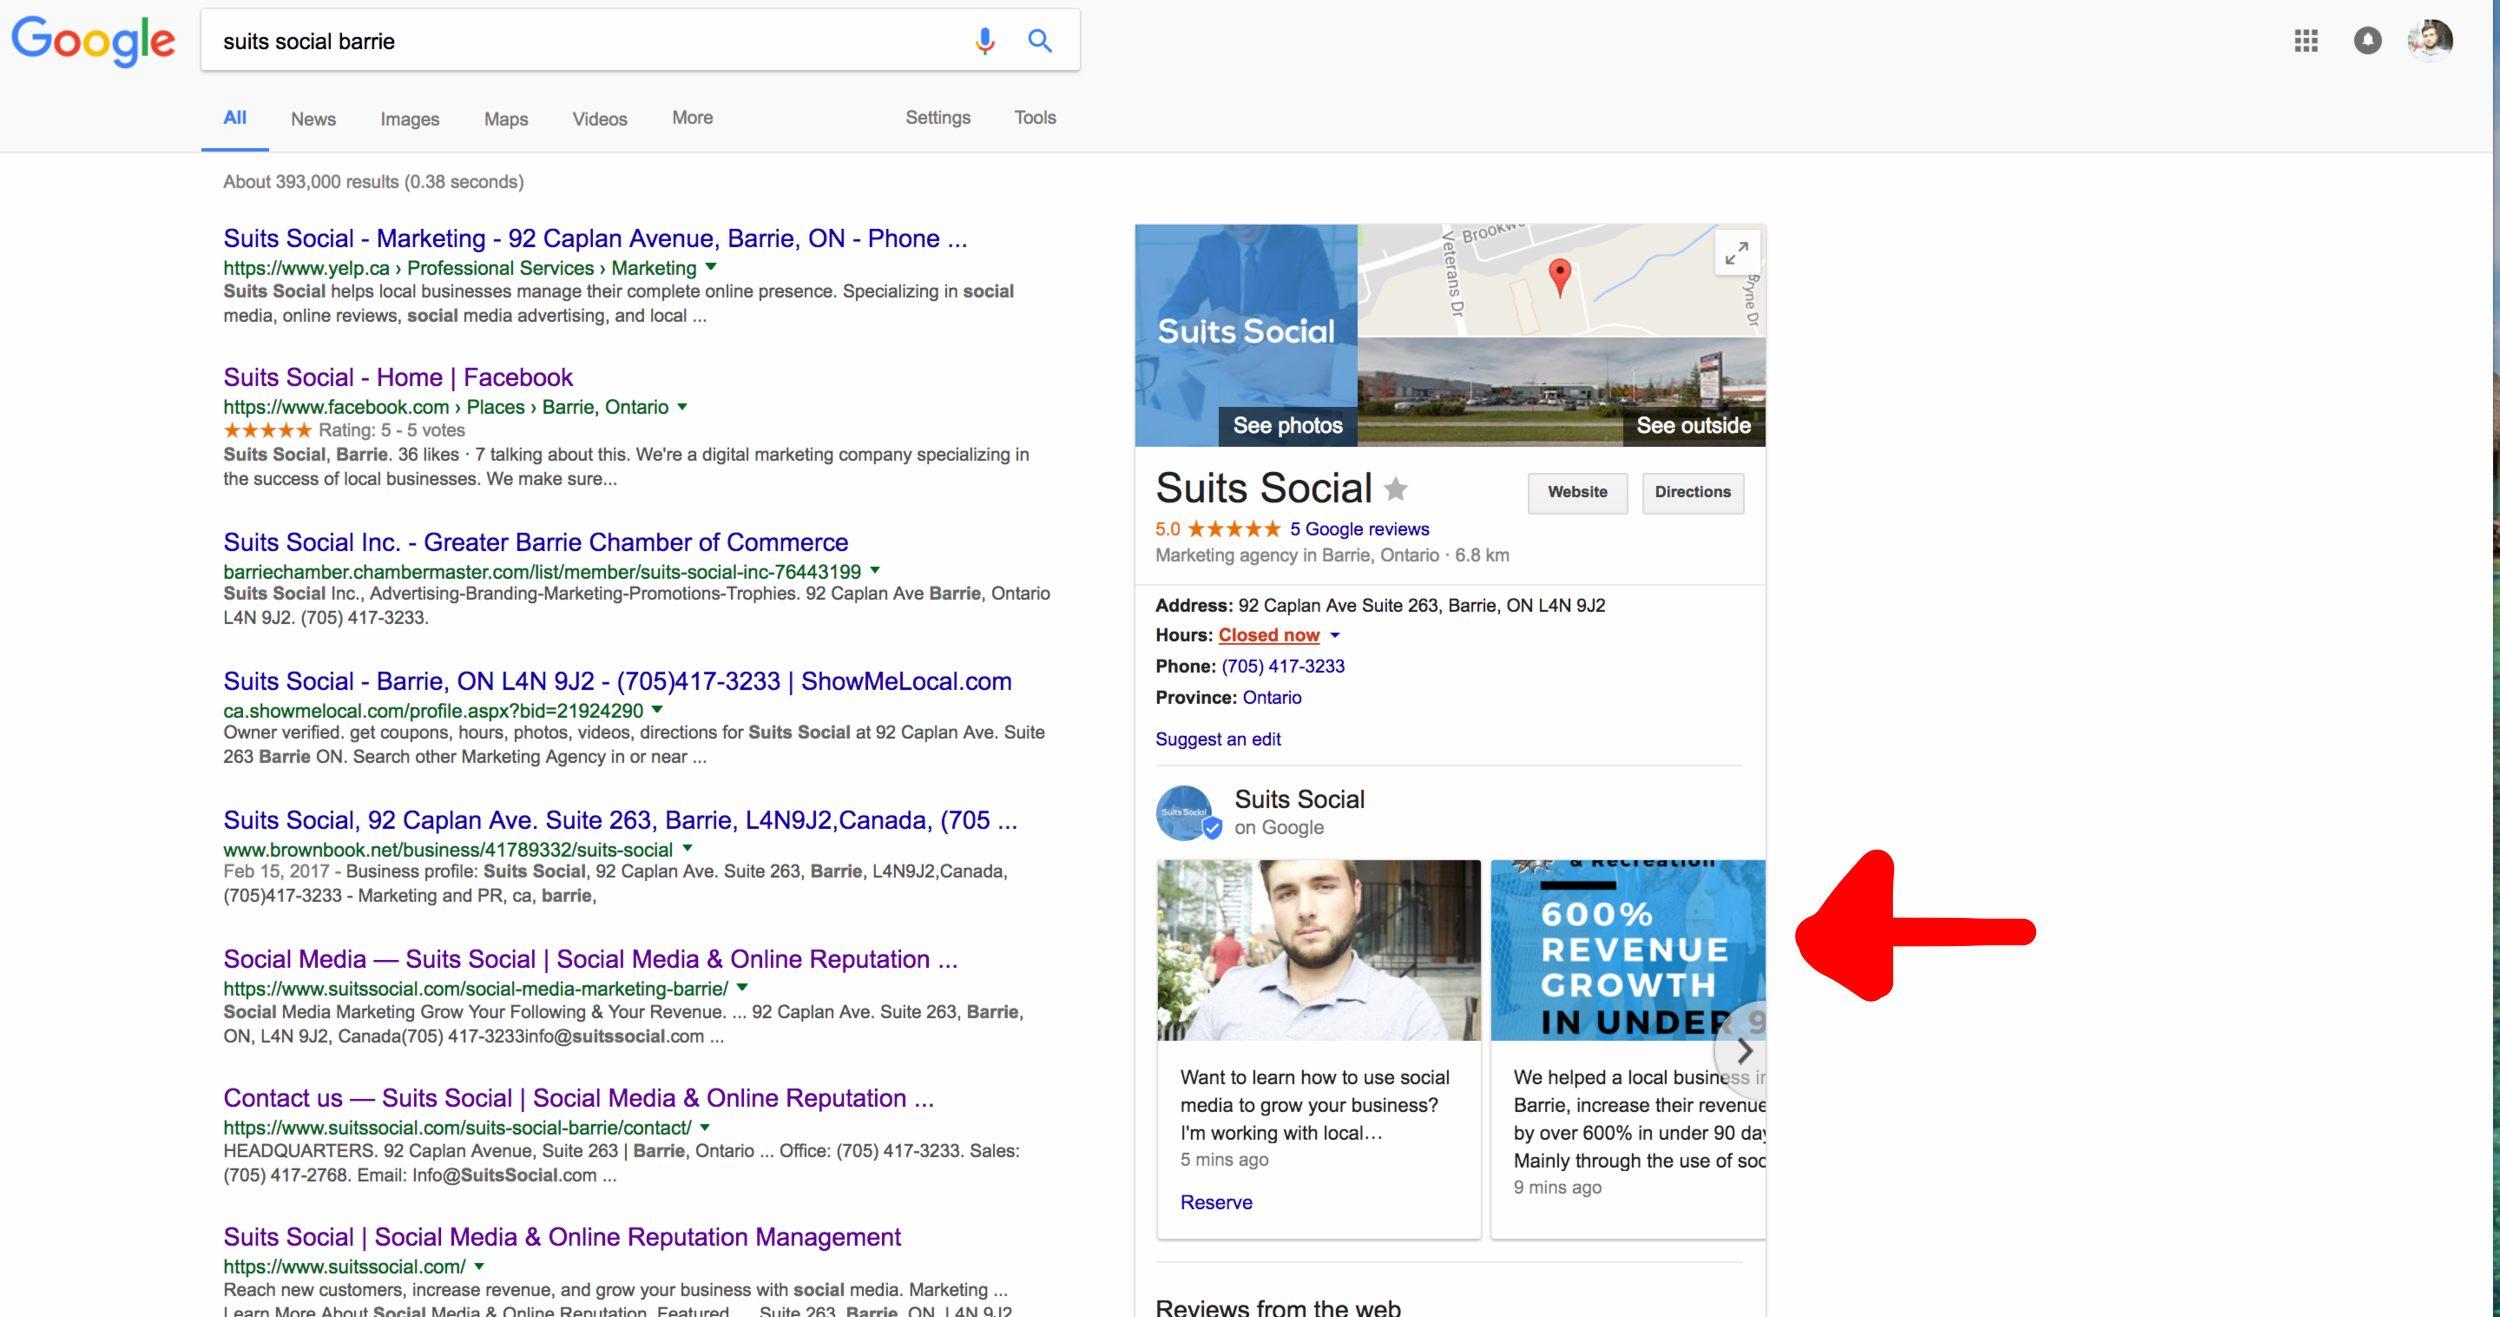Open Social Media — Suits Social result
Viewport: 2500px width, 1317px height.
pyautogui.click(x=590, y=960)
